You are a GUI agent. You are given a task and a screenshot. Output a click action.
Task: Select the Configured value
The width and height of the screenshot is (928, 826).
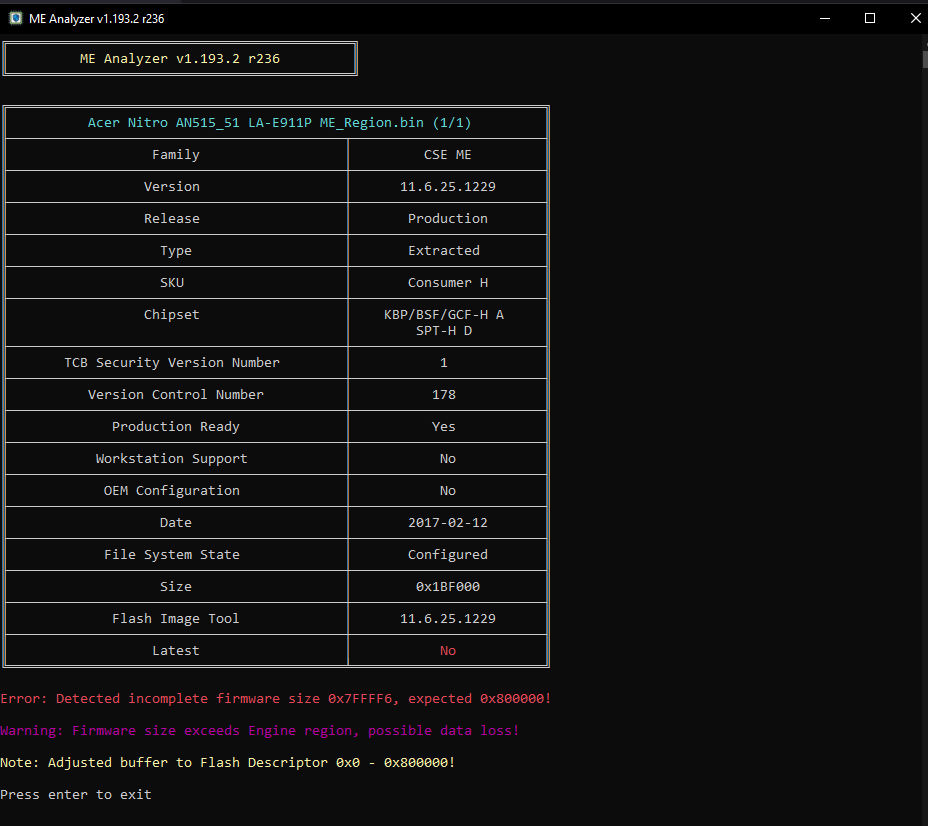pos(447,554)
